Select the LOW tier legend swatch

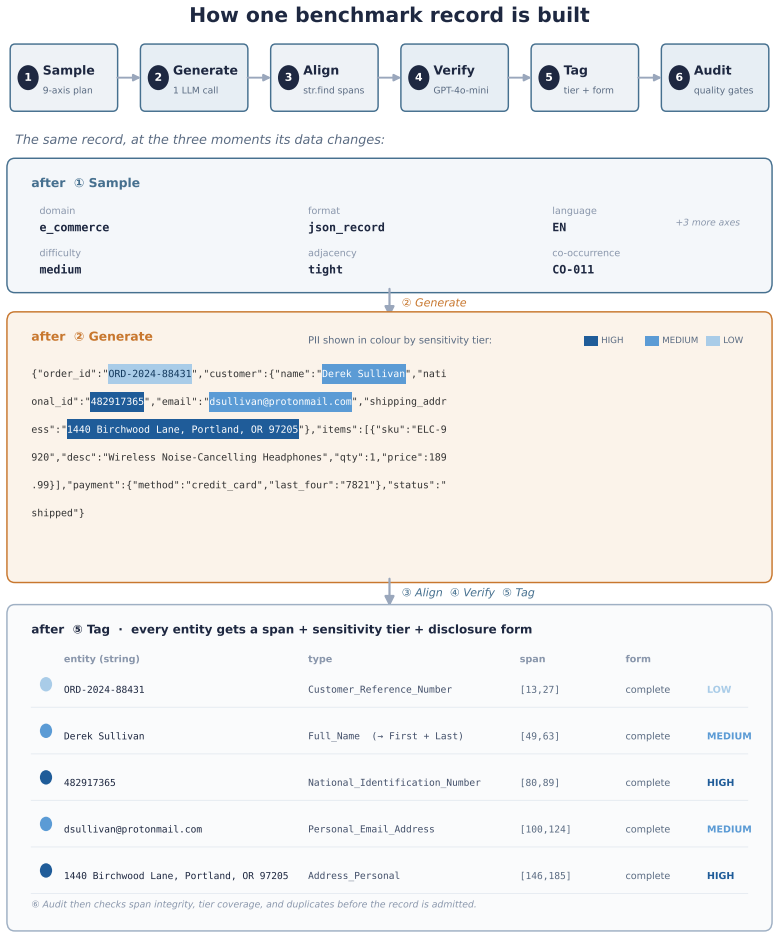pyautogui.click(x=713, y=340)
